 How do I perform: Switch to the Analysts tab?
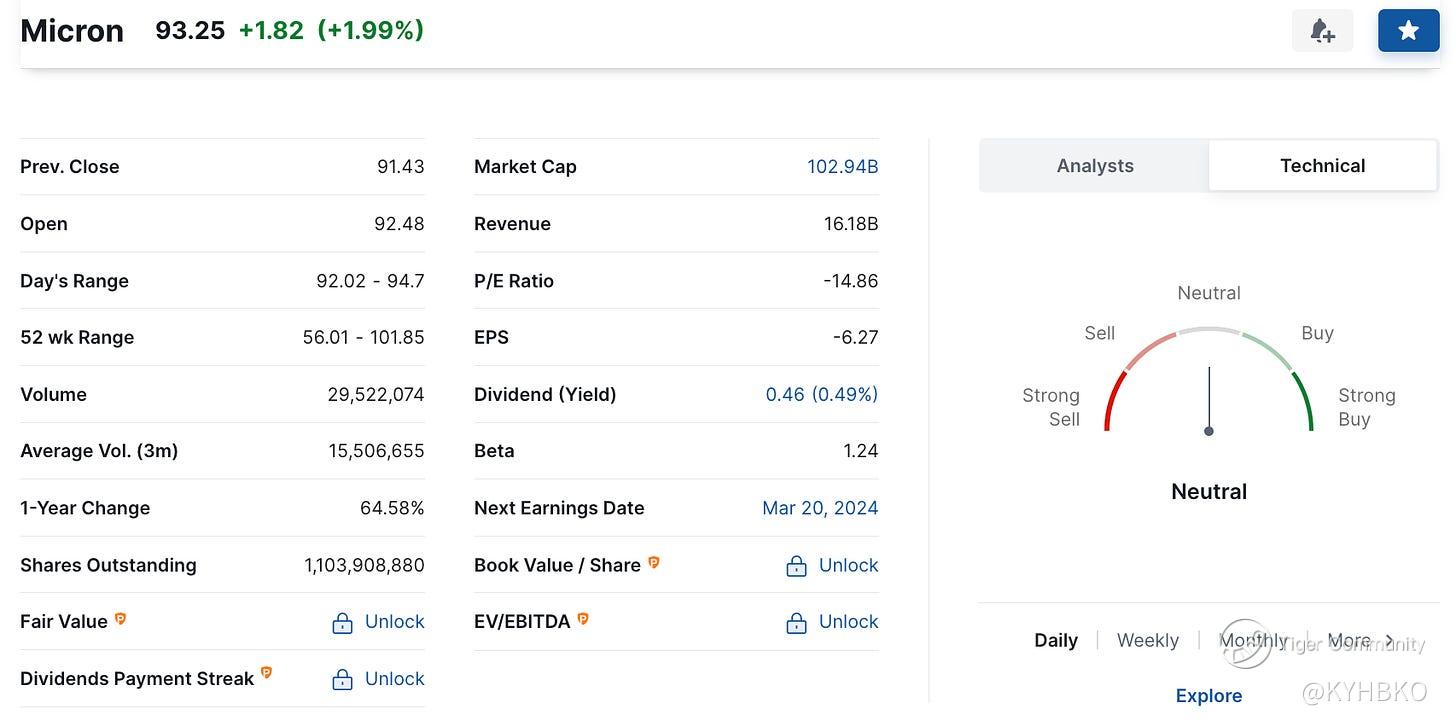pyautogui.click(x=1095, y=166)
